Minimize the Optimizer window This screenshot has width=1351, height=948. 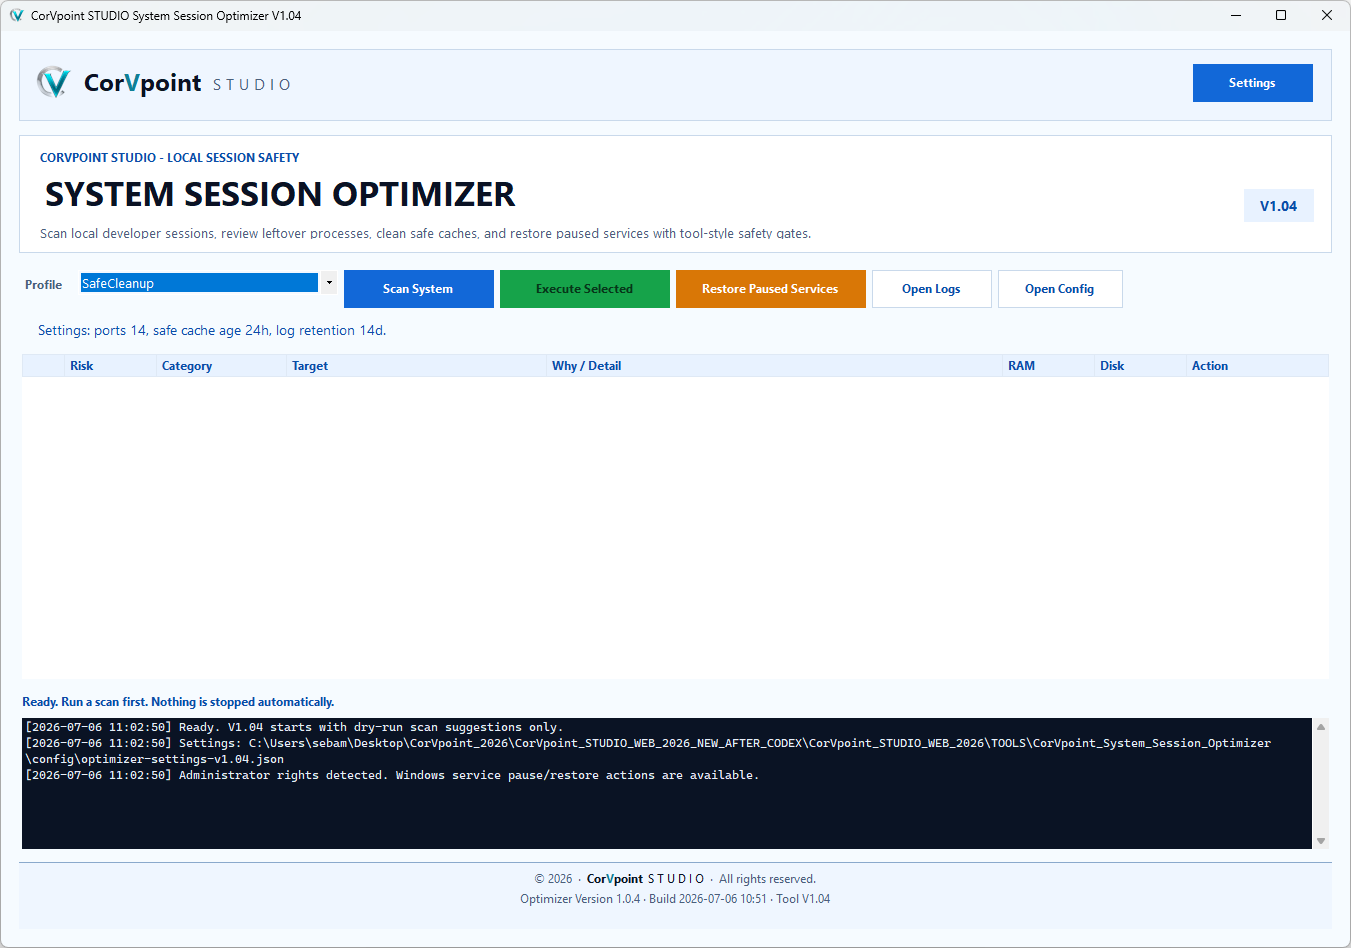pyautogui.click(x=1236, y=15)
